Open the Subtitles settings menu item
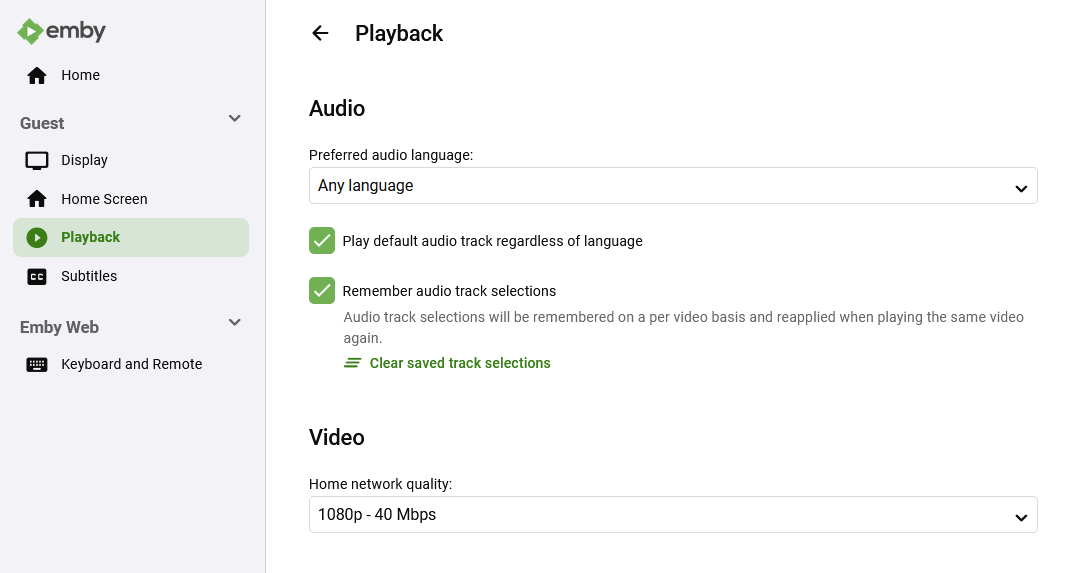The height and width of the screenshot is (573, 1091). click(89, 277)
